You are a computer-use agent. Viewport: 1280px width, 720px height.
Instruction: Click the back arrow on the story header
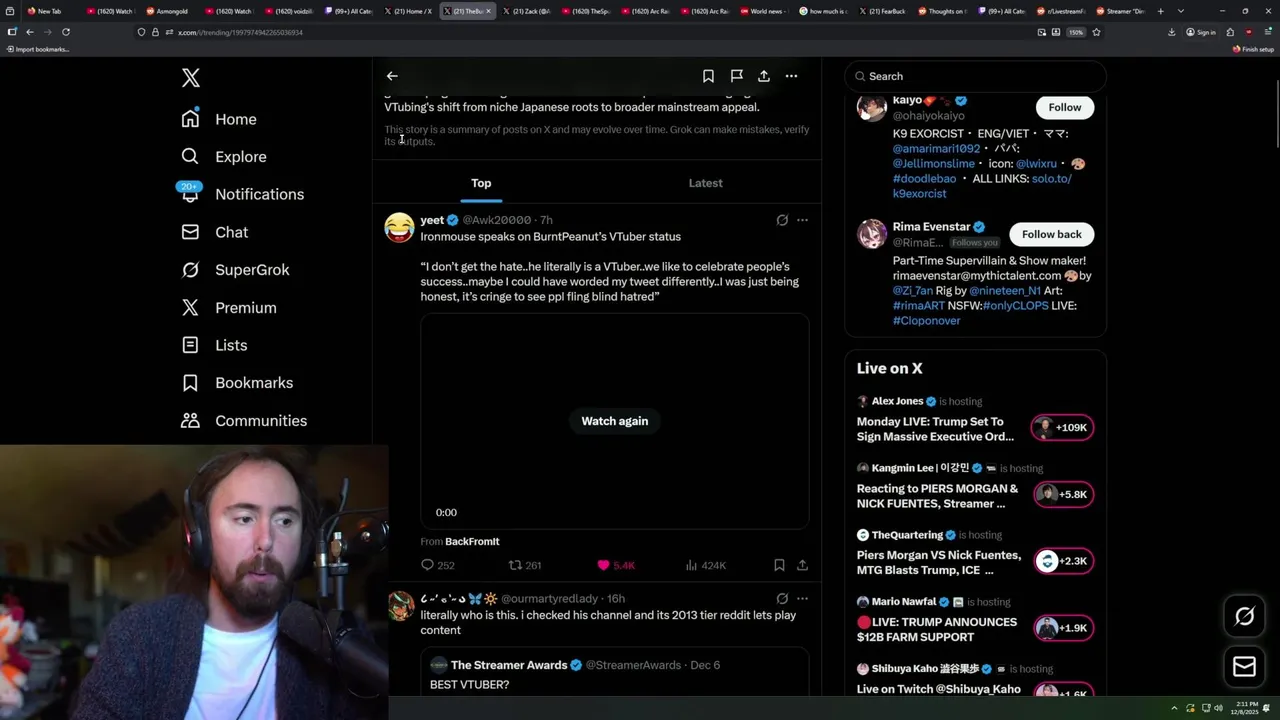click(x=392, y=76)
